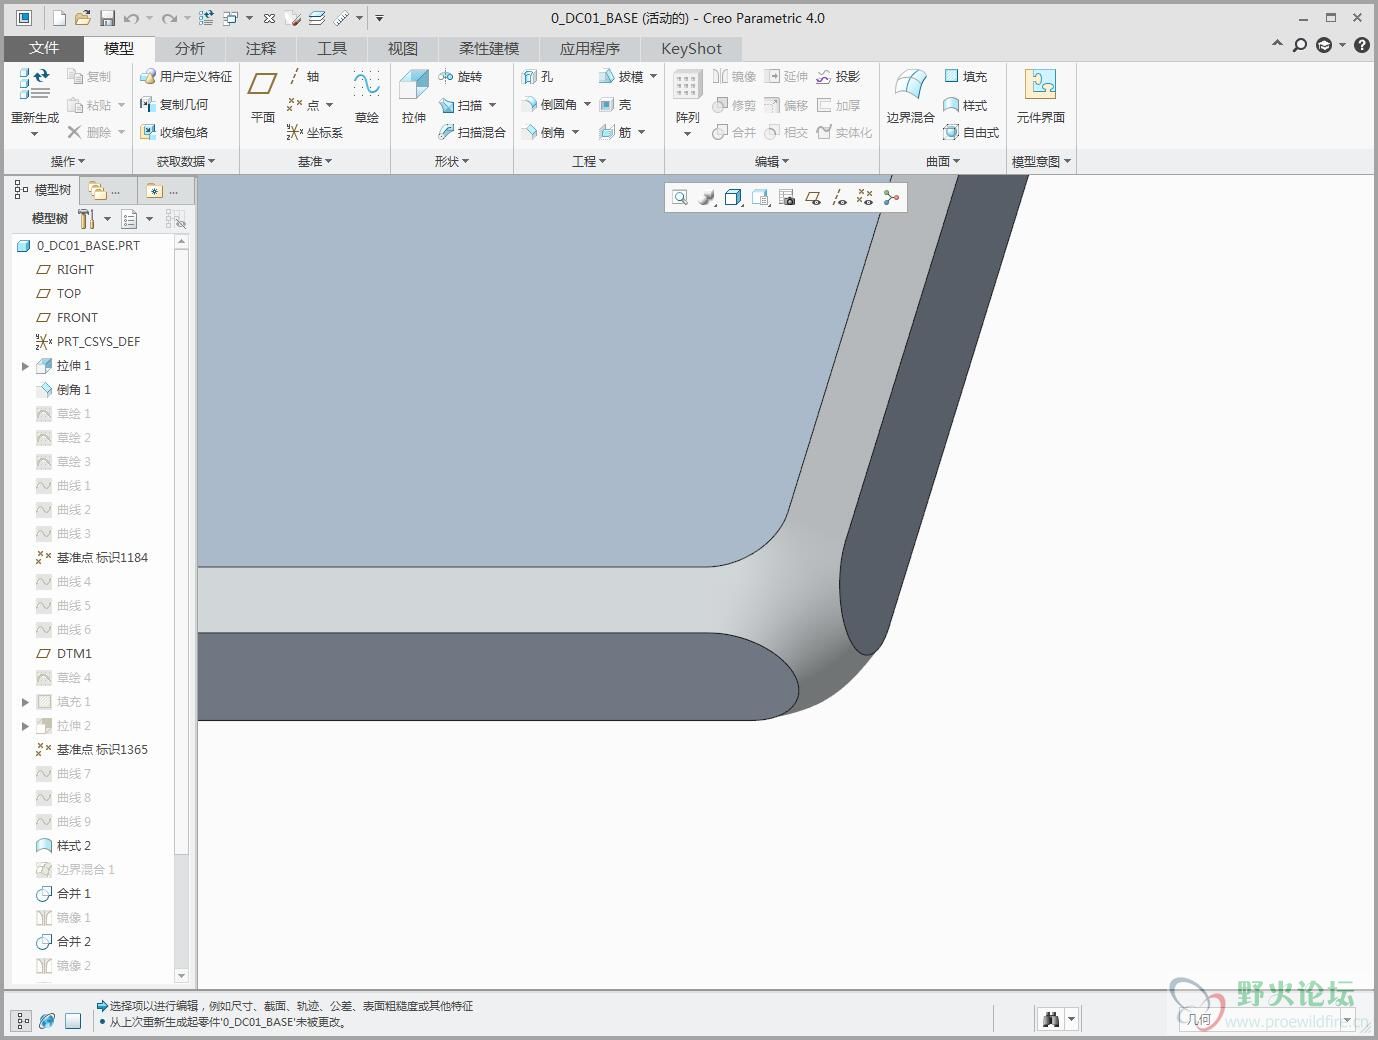This screenshot has height=1040, width=1378.
Task: Open 元件界面 (Component Interface)
Action: pos(1041,97)
